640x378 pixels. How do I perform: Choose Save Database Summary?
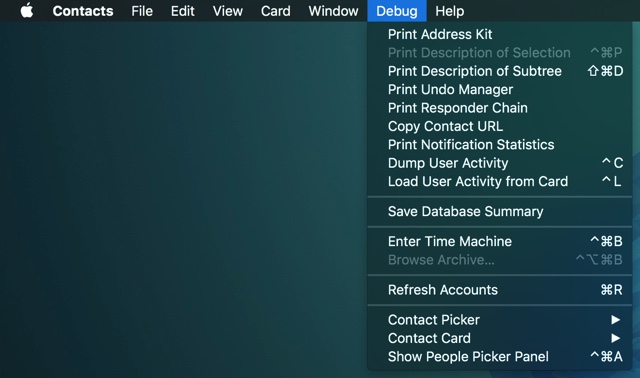(500, 211)
